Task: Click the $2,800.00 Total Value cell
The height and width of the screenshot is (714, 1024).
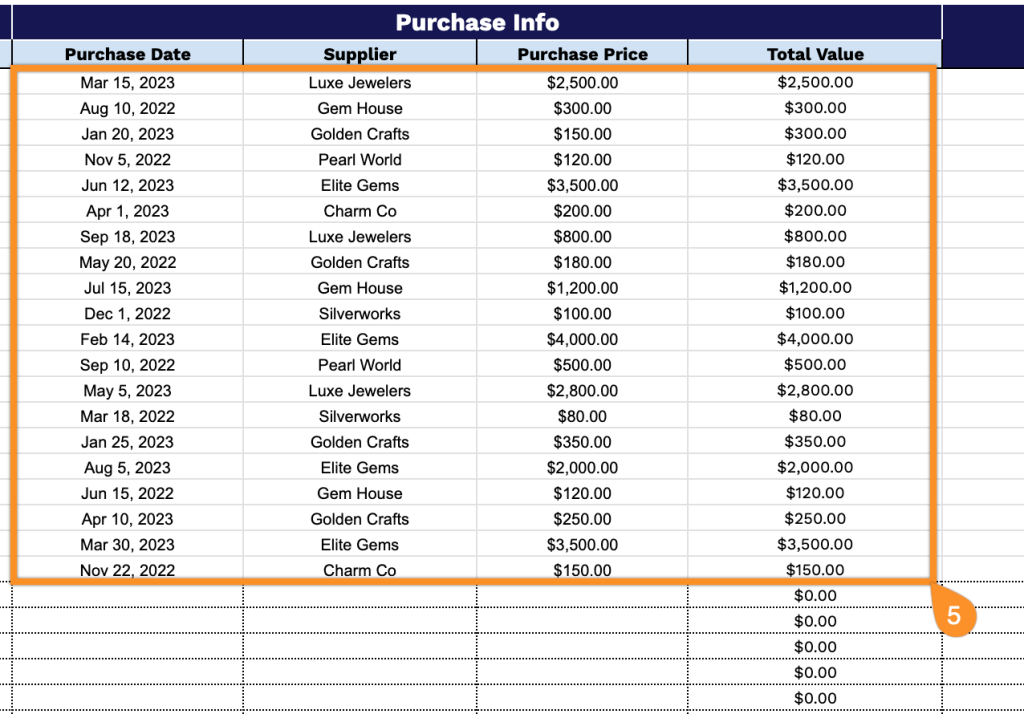Action: [815, 391]
